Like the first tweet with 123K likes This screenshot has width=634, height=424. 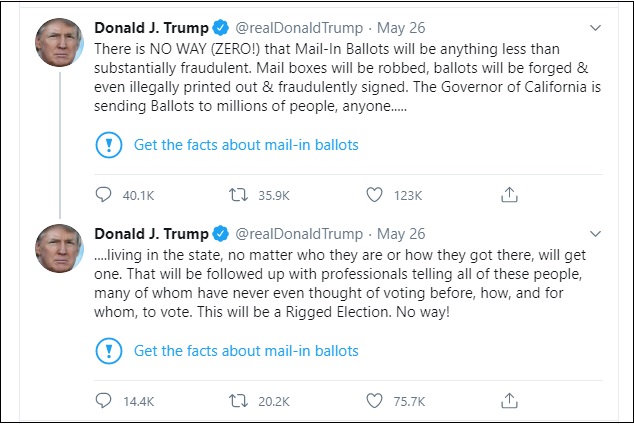(375, 195)
